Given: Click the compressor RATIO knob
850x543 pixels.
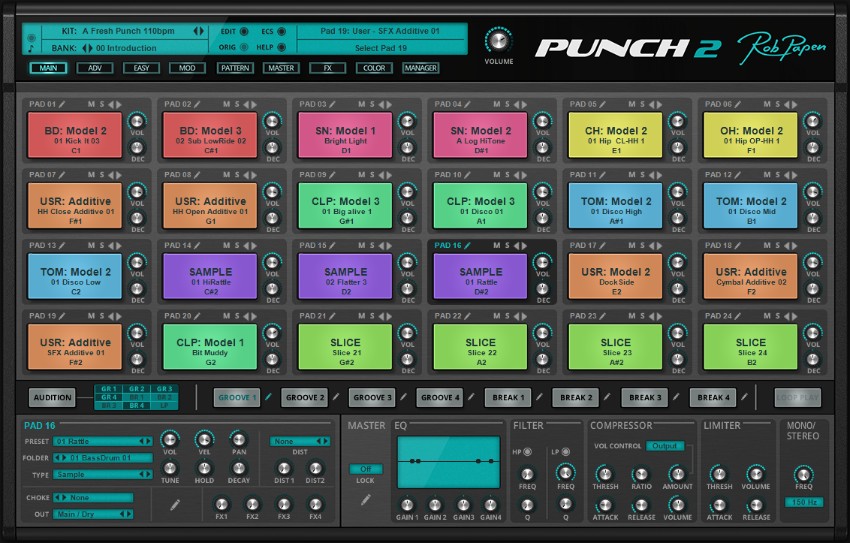Looking at the screenshot, I should 641,474.
